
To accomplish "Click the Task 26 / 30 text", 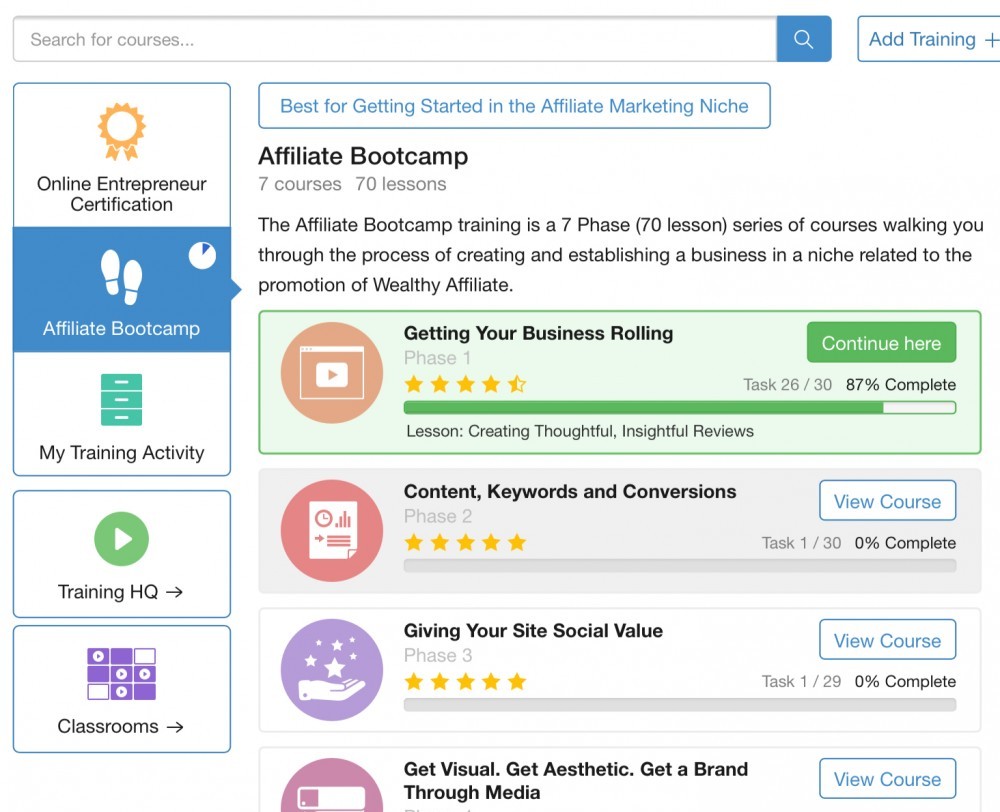I will 787,385.
